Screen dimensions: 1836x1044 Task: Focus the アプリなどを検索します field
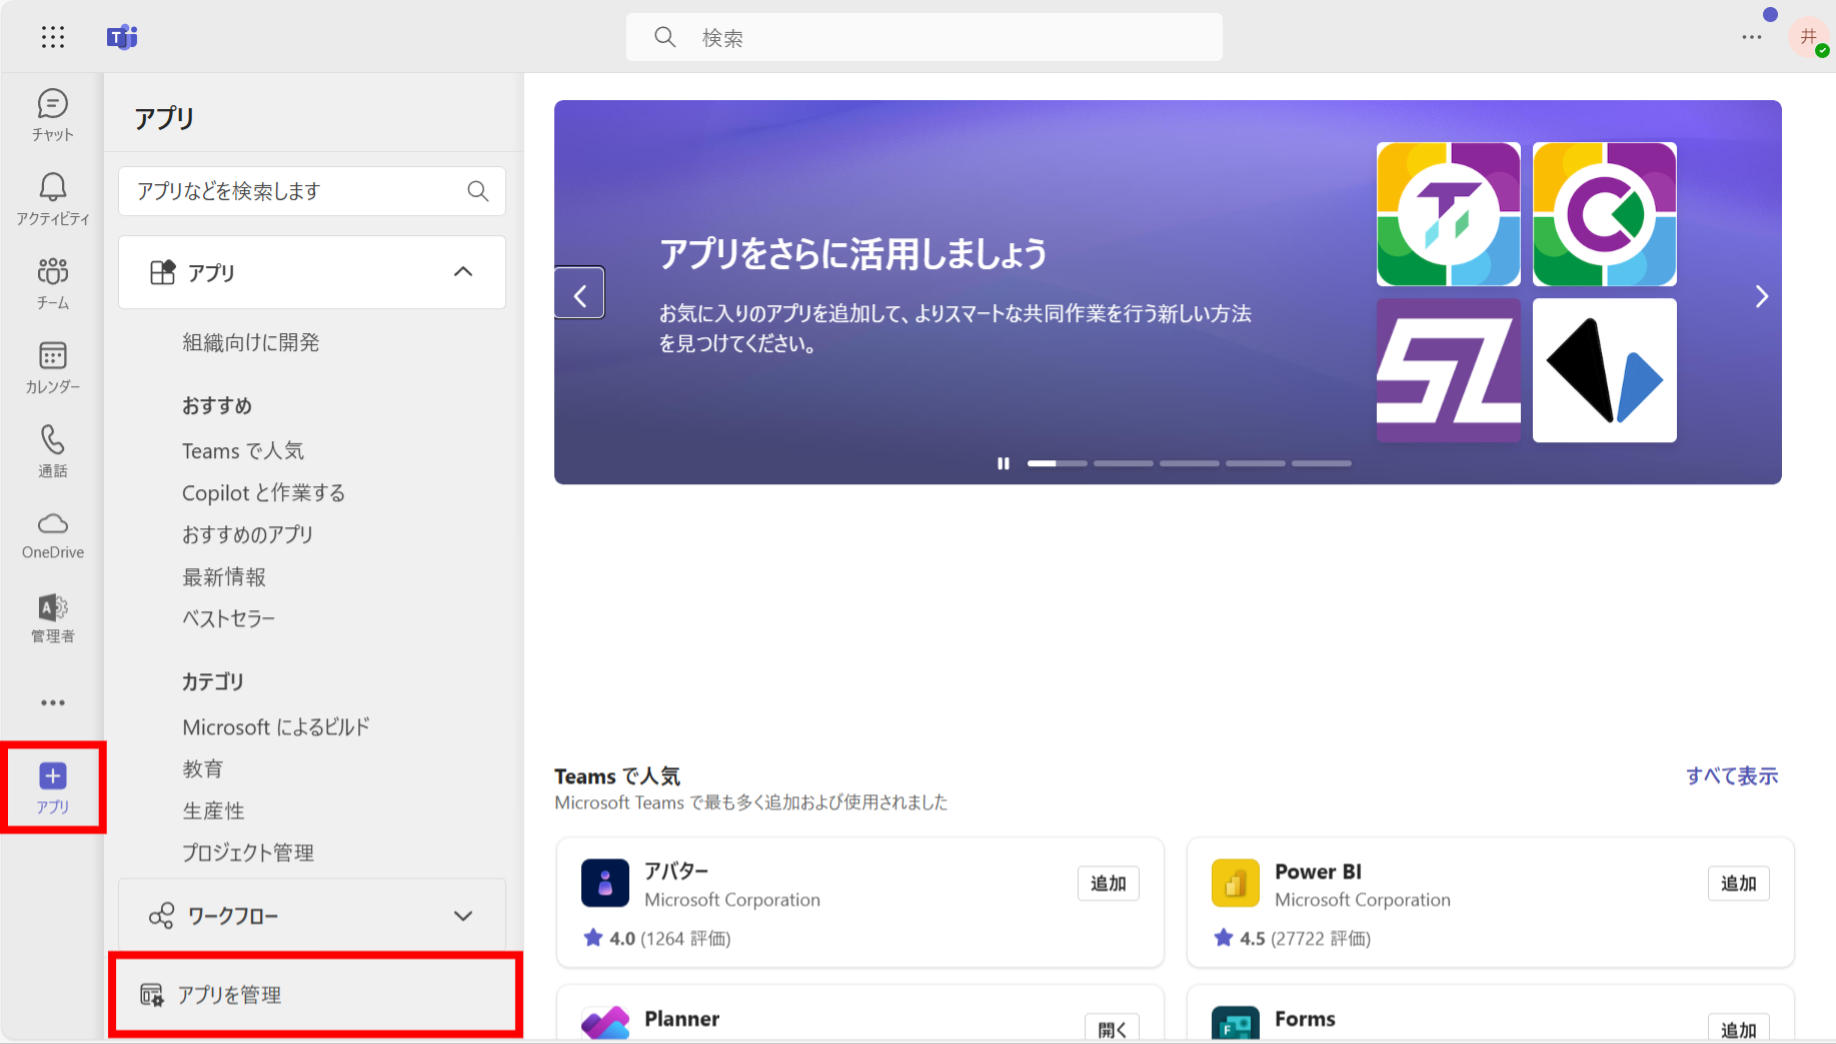(x=312, y=191)
